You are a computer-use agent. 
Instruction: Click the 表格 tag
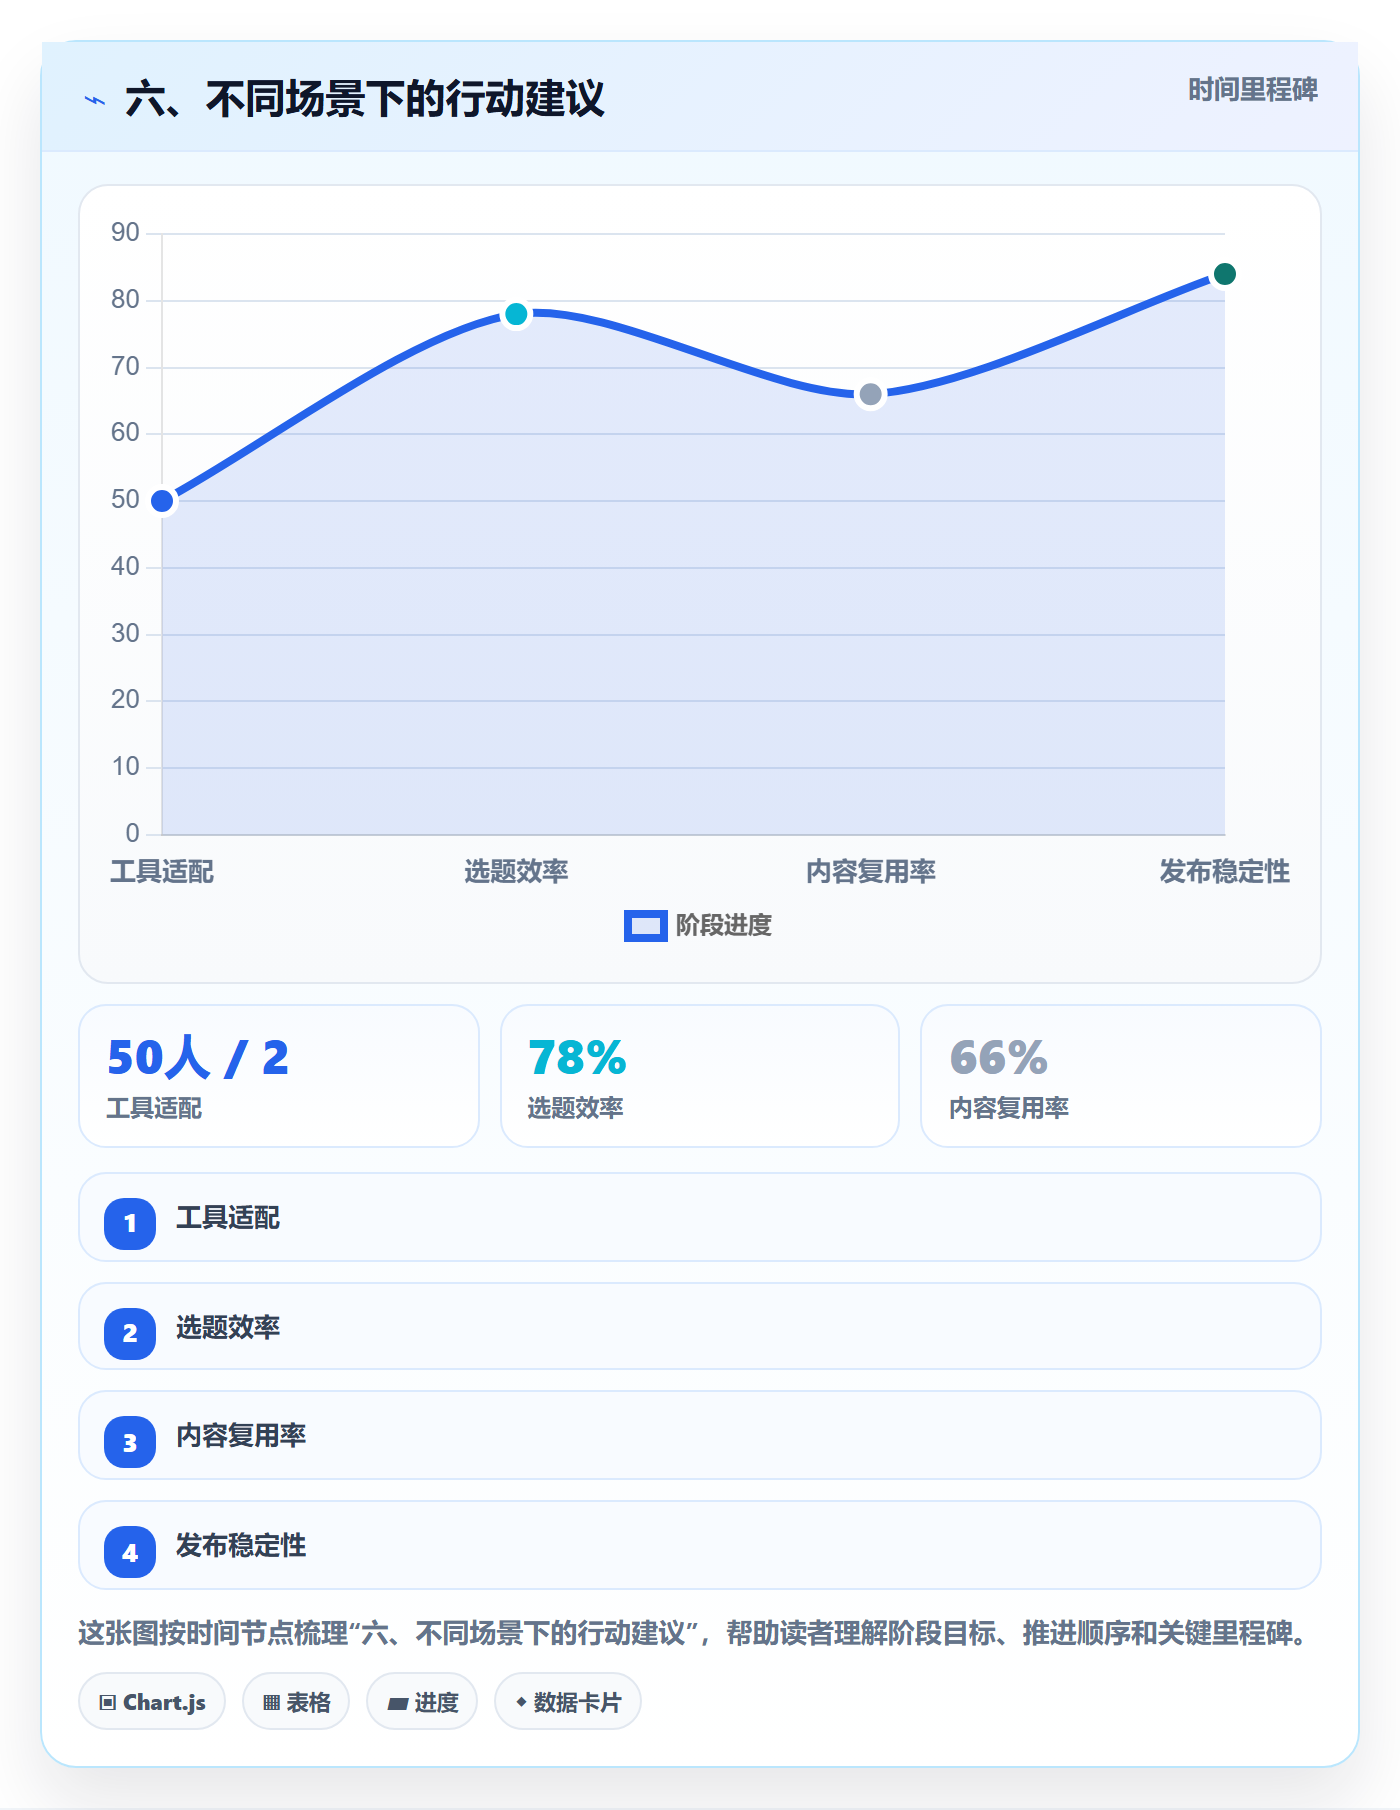[296, 1702]
